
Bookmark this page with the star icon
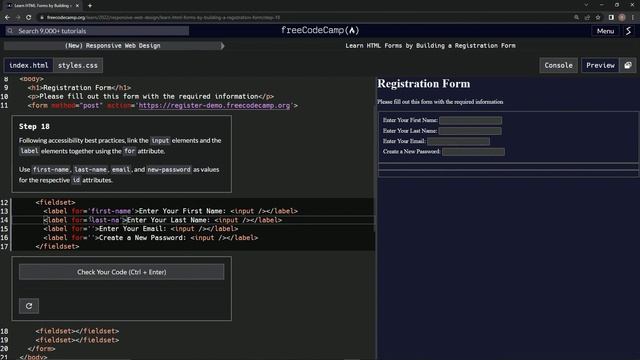(x=598, y=18)
